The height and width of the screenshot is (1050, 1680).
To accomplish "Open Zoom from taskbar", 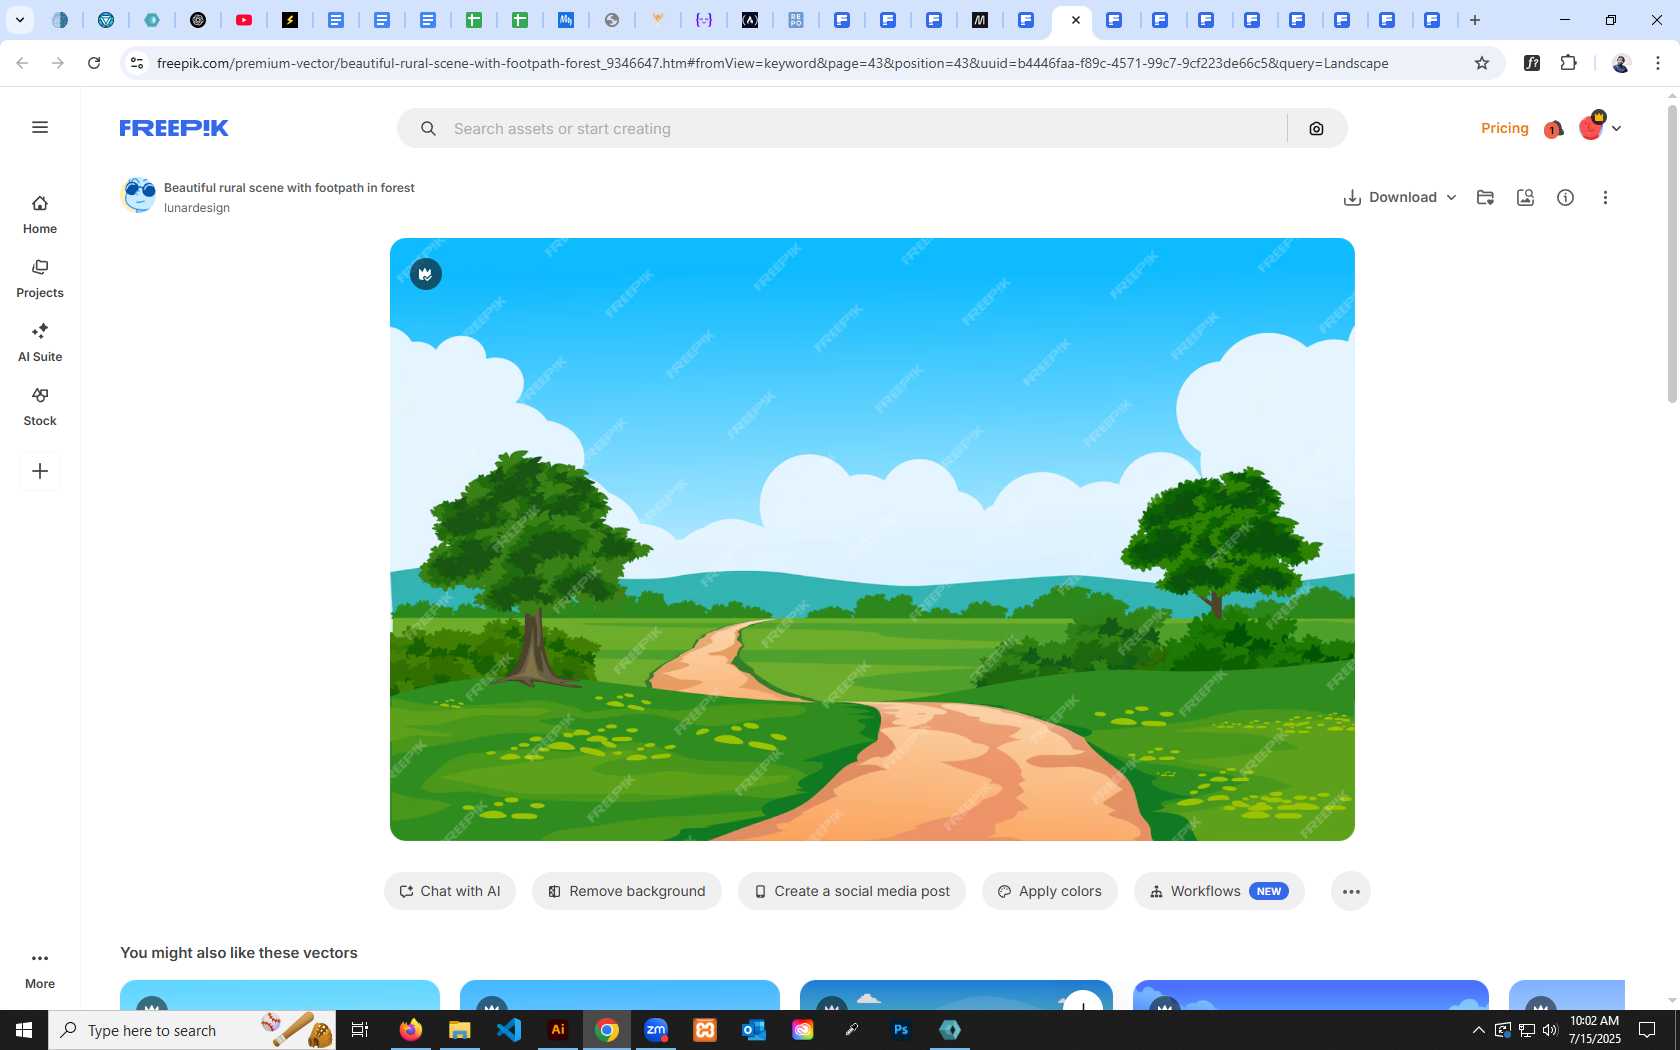I will (656, 1030).
